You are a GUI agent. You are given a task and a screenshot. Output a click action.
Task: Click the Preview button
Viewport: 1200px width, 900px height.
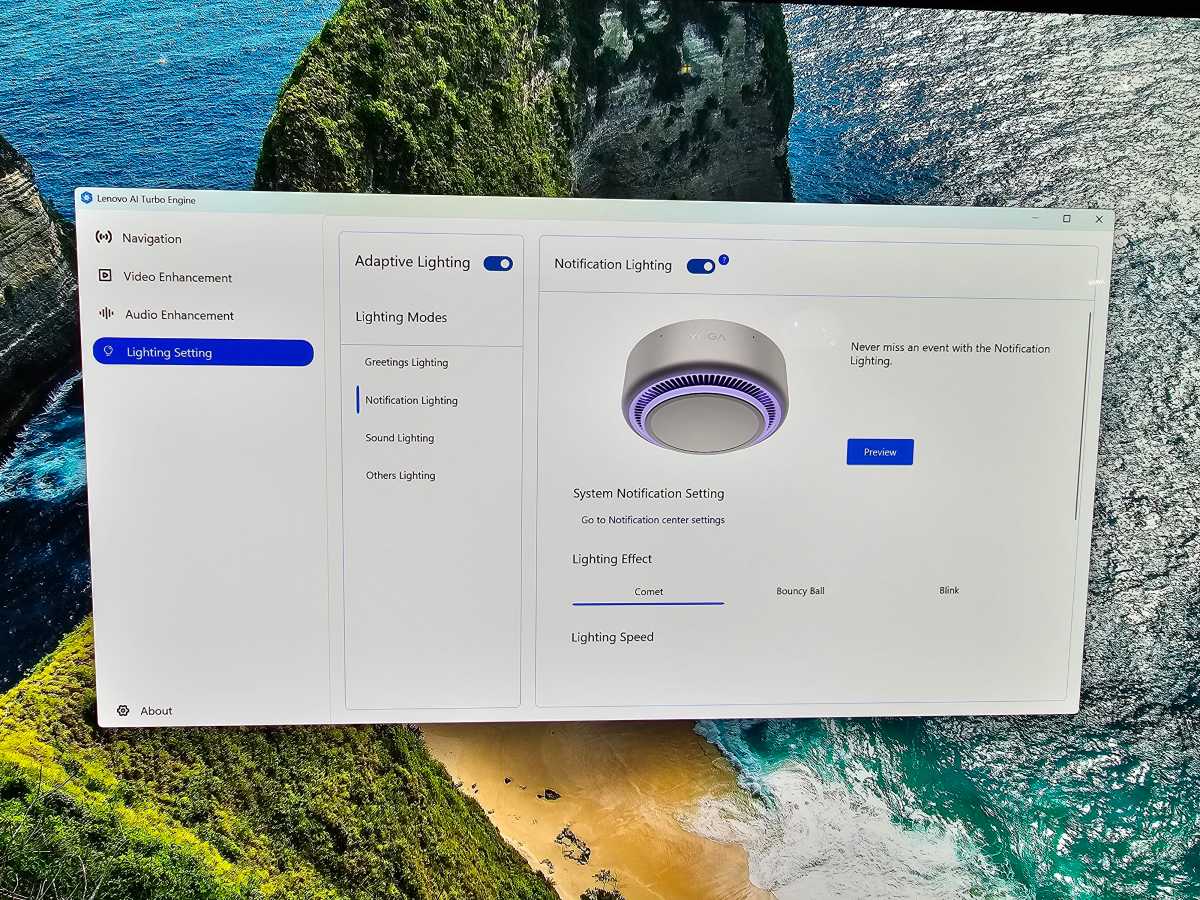click(x=879, y=452)
